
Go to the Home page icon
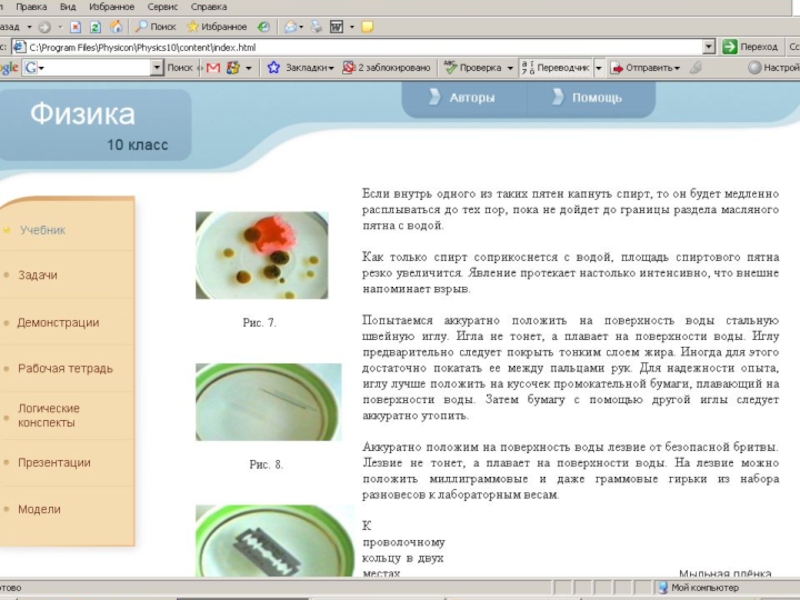click(x=116, y=27)
